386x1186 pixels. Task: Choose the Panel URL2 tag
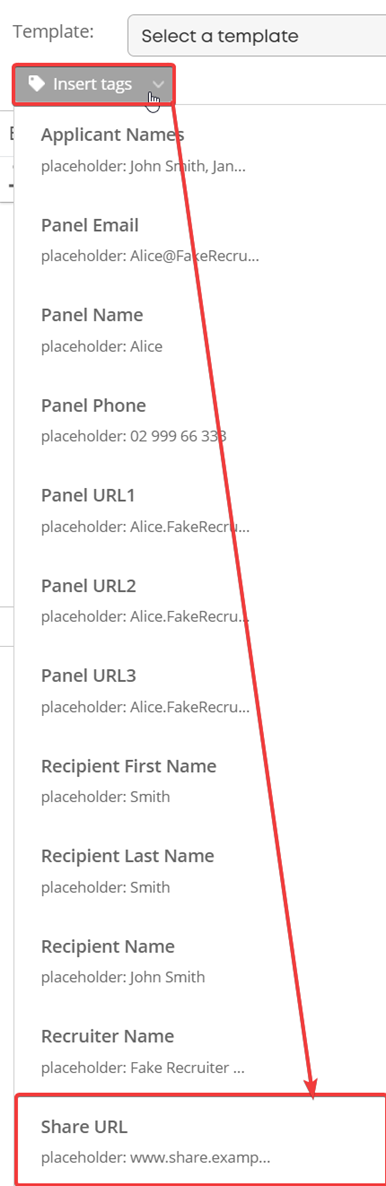200,600
